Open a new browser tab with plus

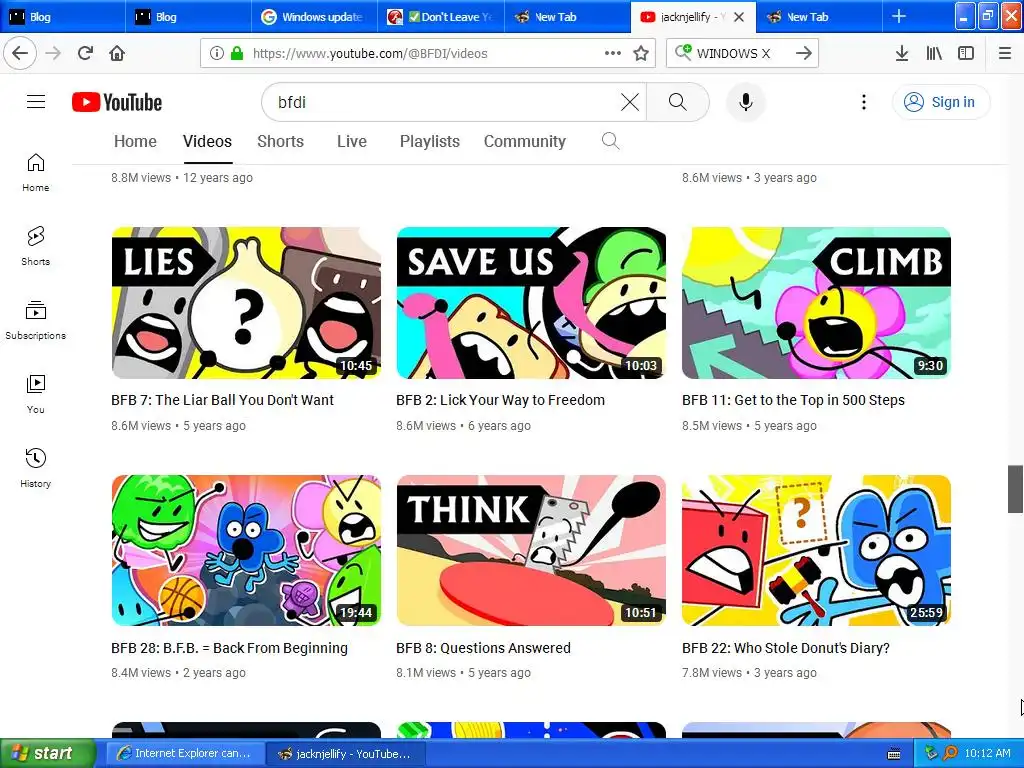coord(899,16)
